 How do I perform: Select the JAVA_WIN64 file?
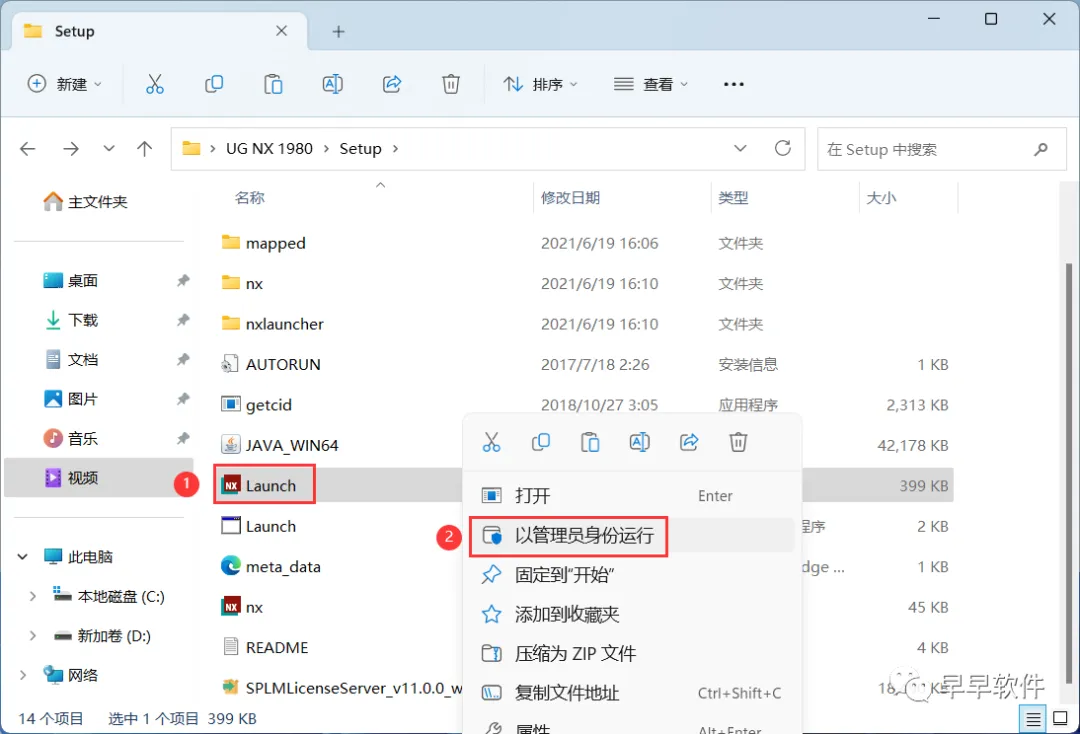280,445
